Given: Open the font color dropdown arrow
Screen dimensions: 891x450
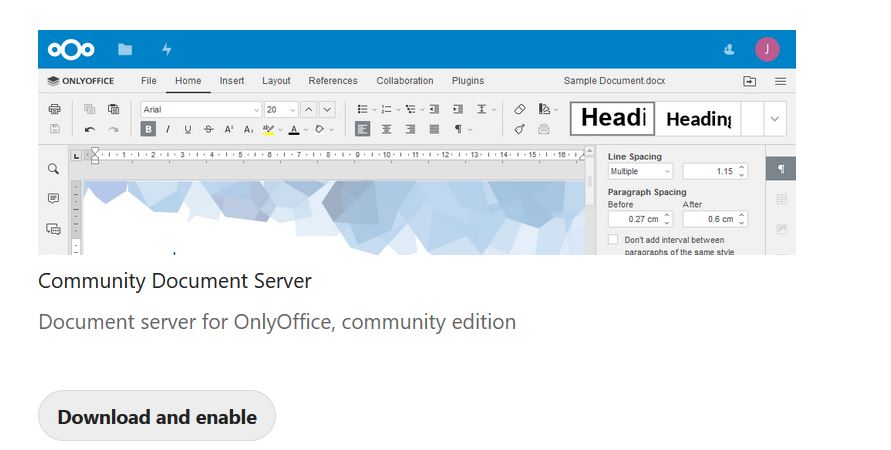Looking at the screenshot, I should (306, 130).
